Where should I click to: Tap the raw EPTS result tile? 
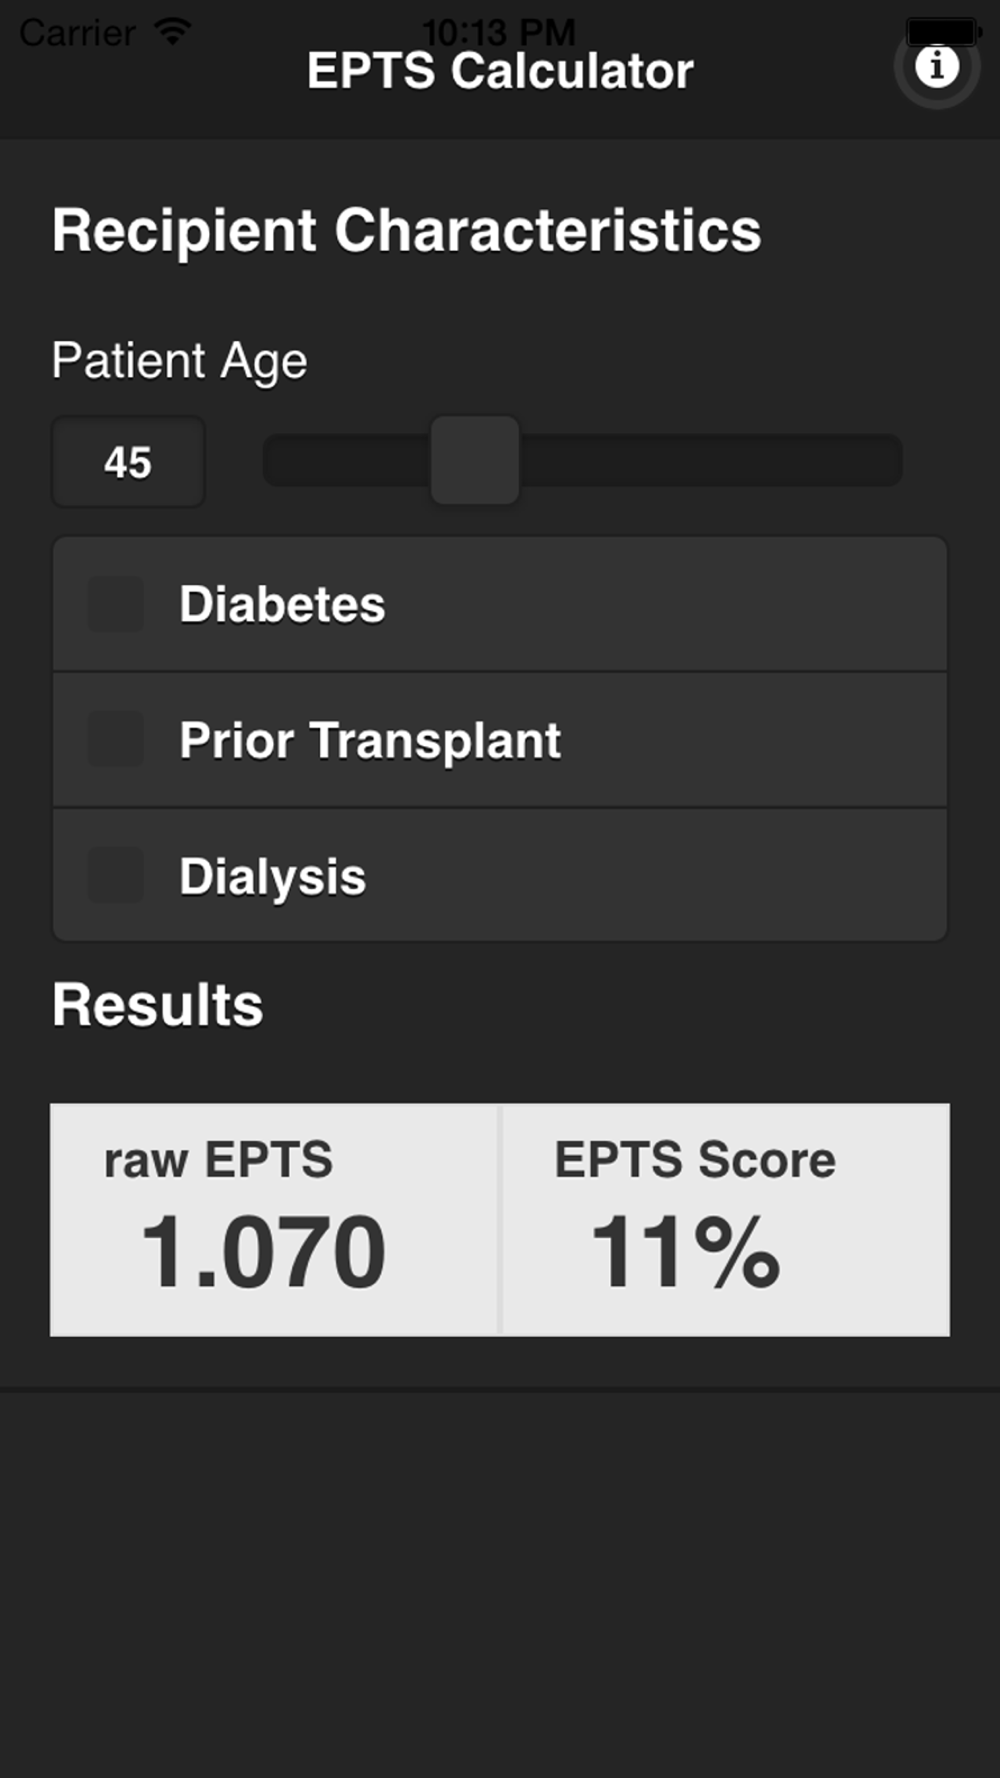(x=275, y=1219)
